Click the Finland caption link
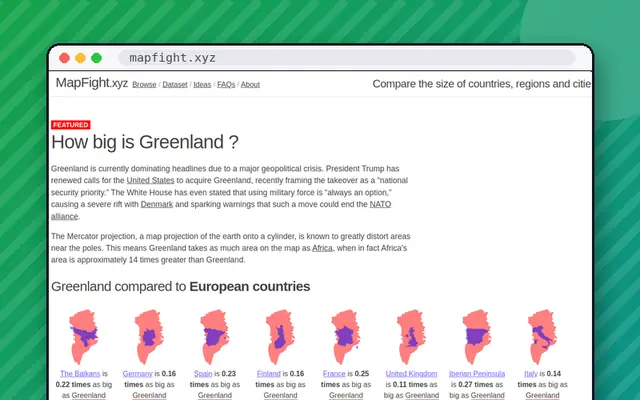Screen dimensions: 640x400 [x=269, y=373]
